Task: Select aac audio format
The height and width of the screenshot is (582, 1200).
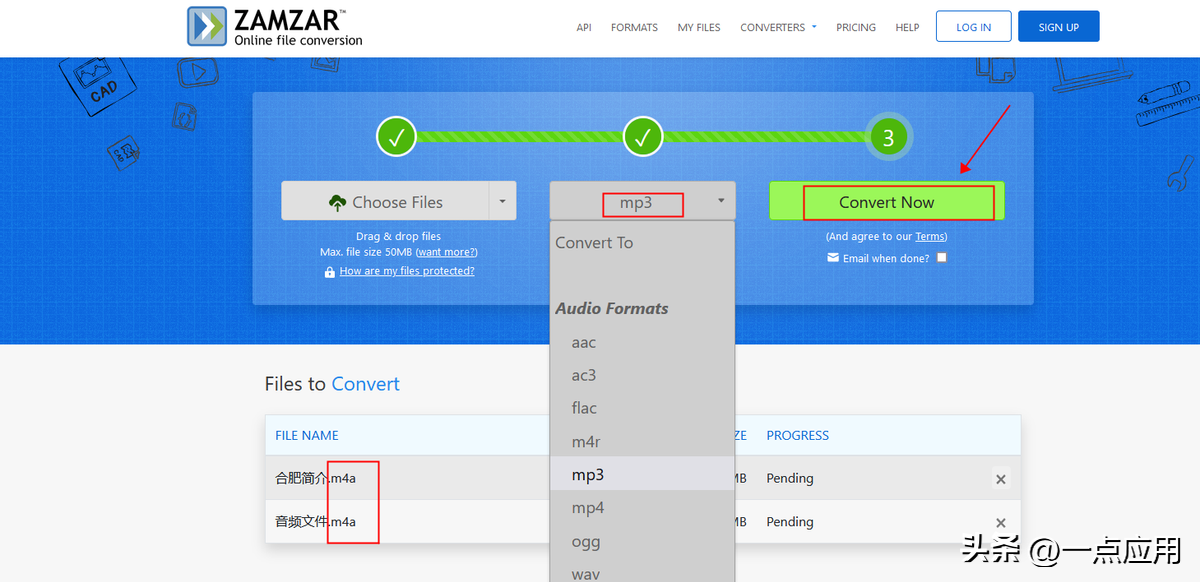Action: point(642,342)
